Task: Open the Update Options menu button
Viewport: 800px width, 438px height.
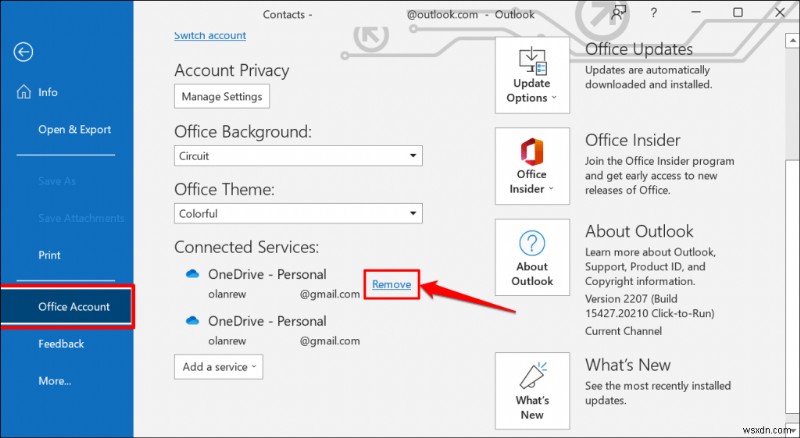Action: click(x=532, y=75)
